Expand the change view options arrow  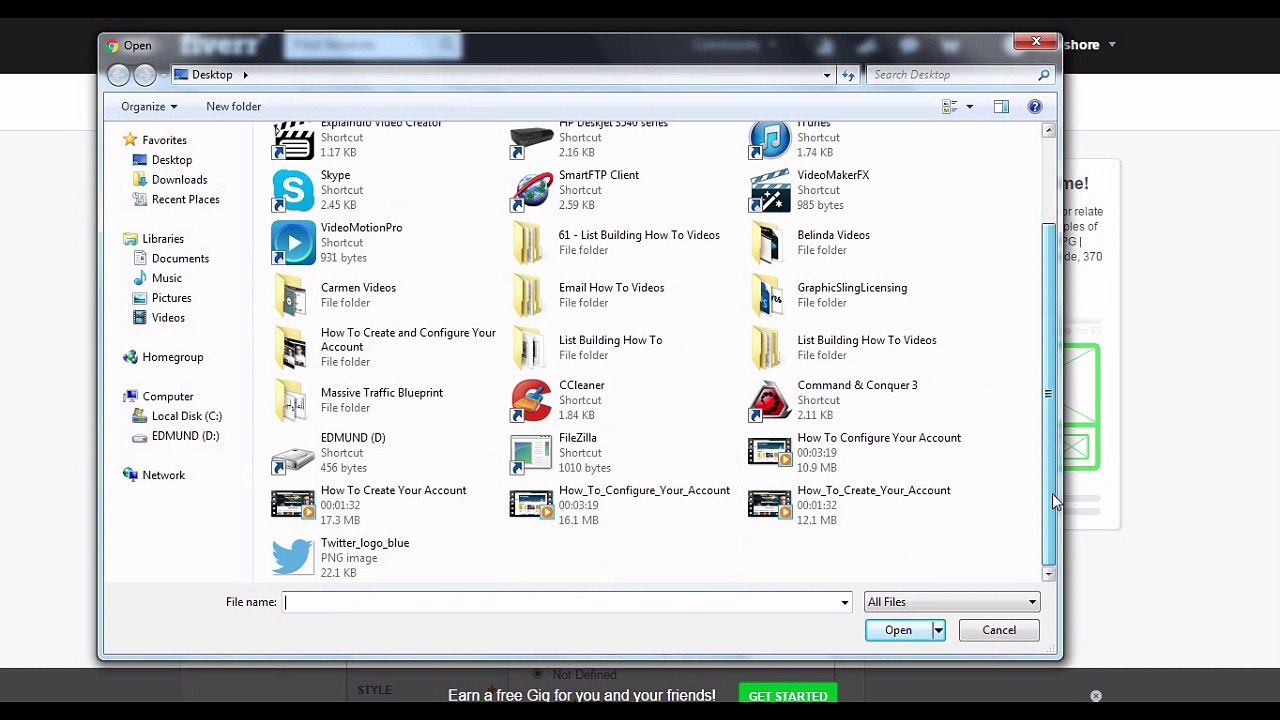click(x=969, y=107)
